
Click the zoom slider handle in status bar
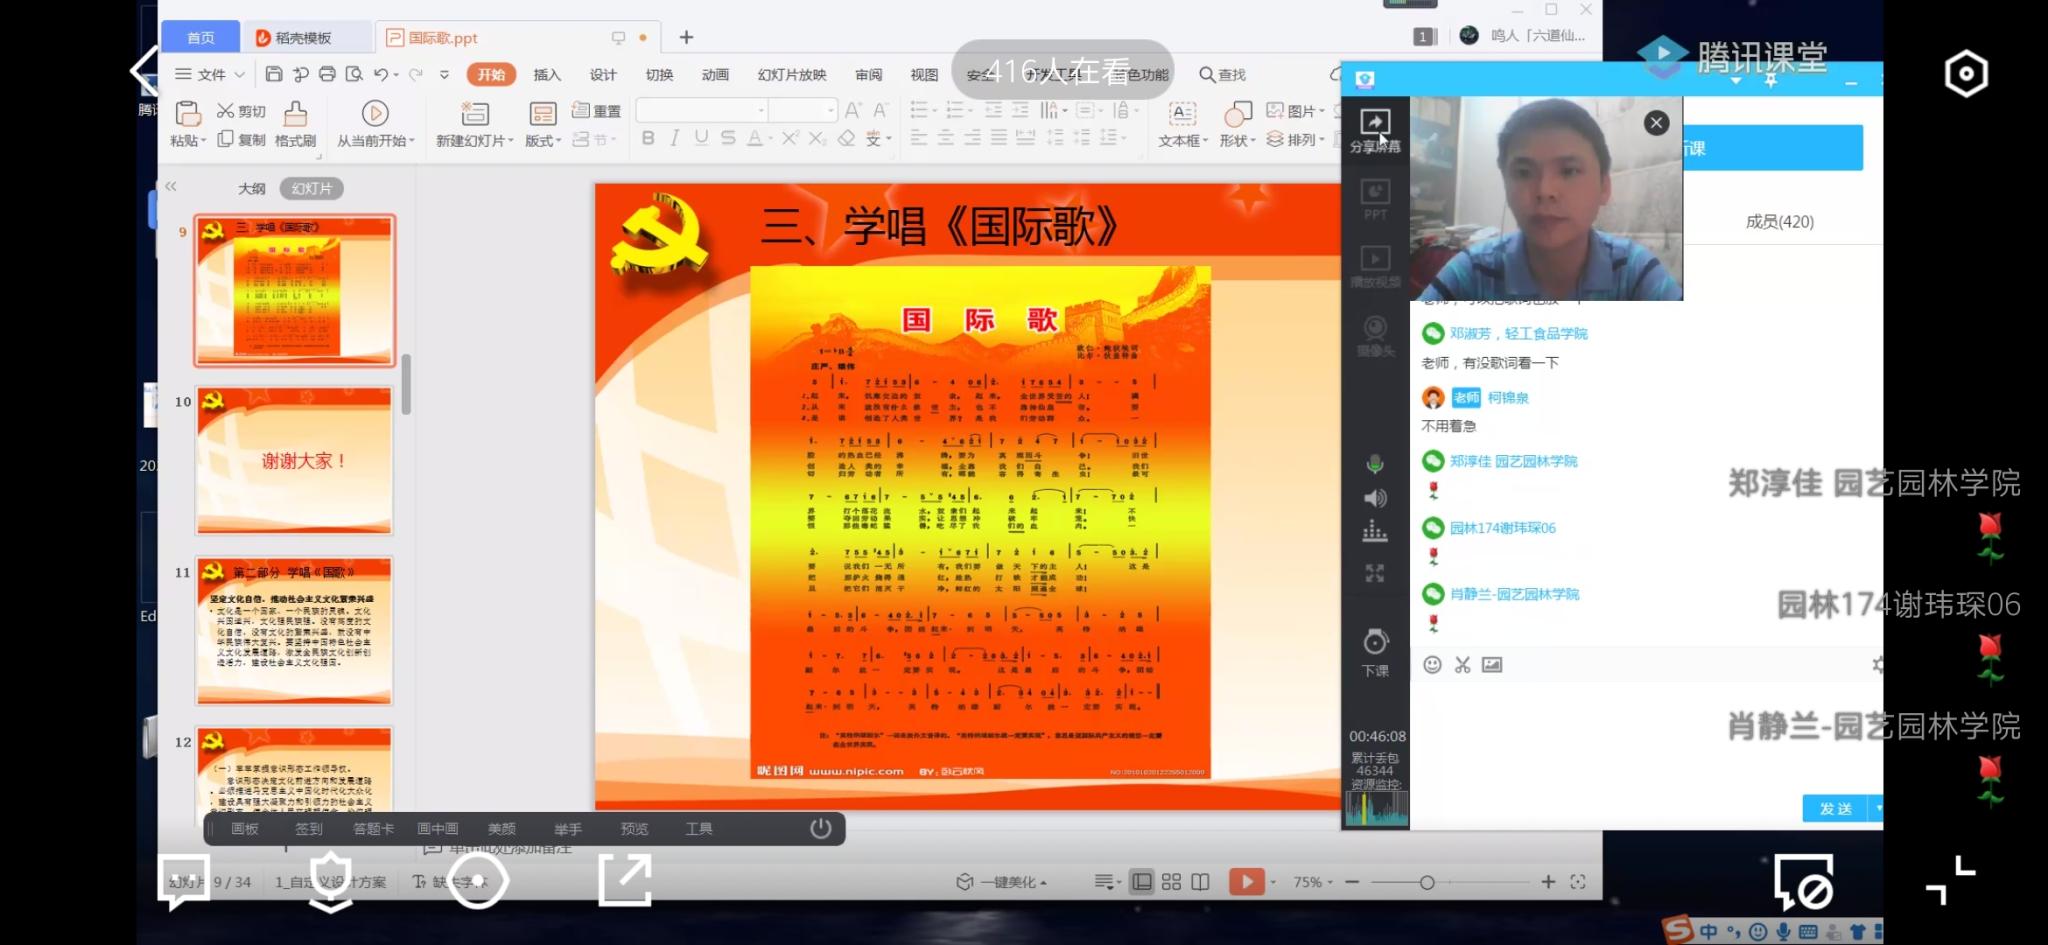pos(1427,882)
